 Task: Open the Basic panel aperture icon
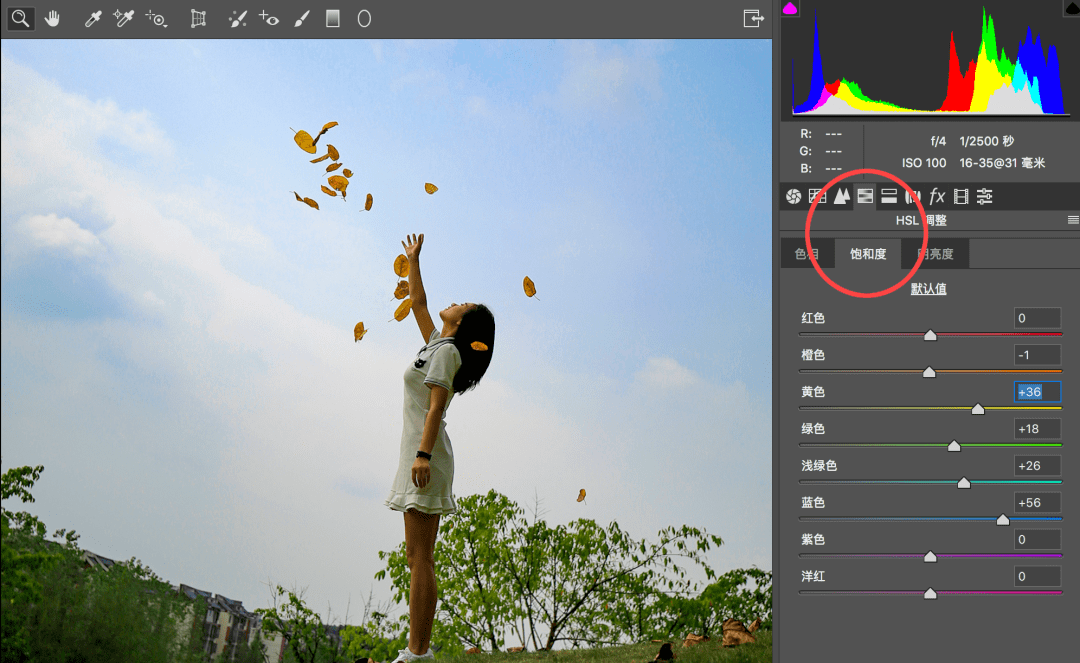[793, 197]
